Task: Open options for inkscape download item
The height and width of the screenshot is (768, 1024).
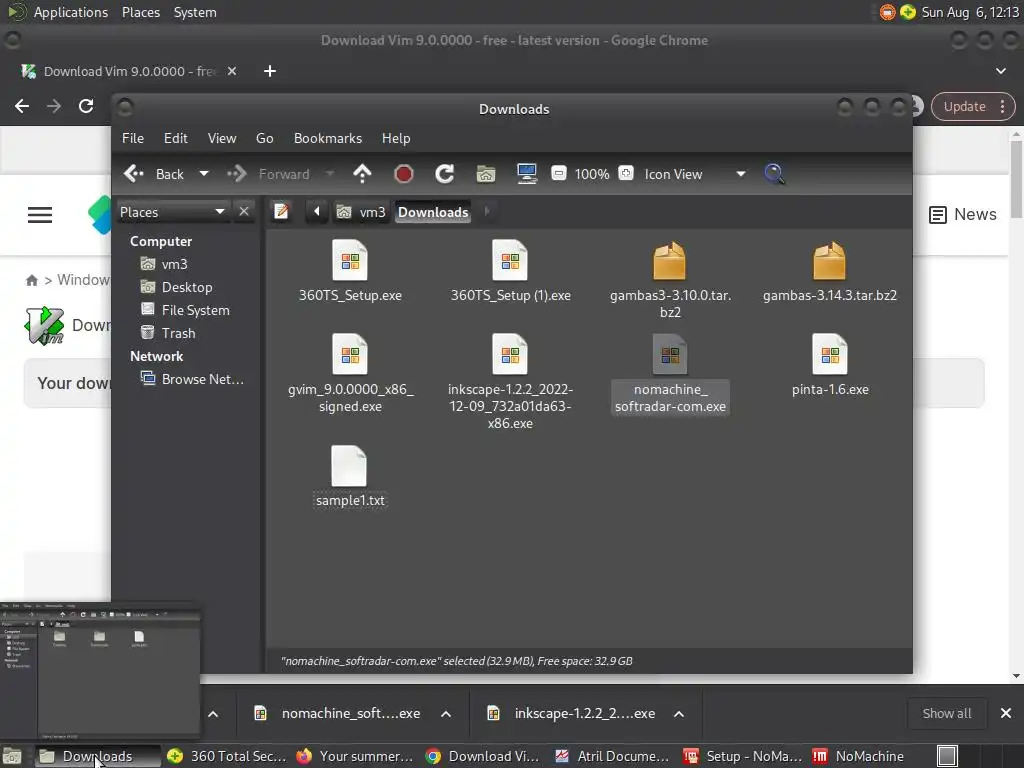Action: [x=679, y=714]
